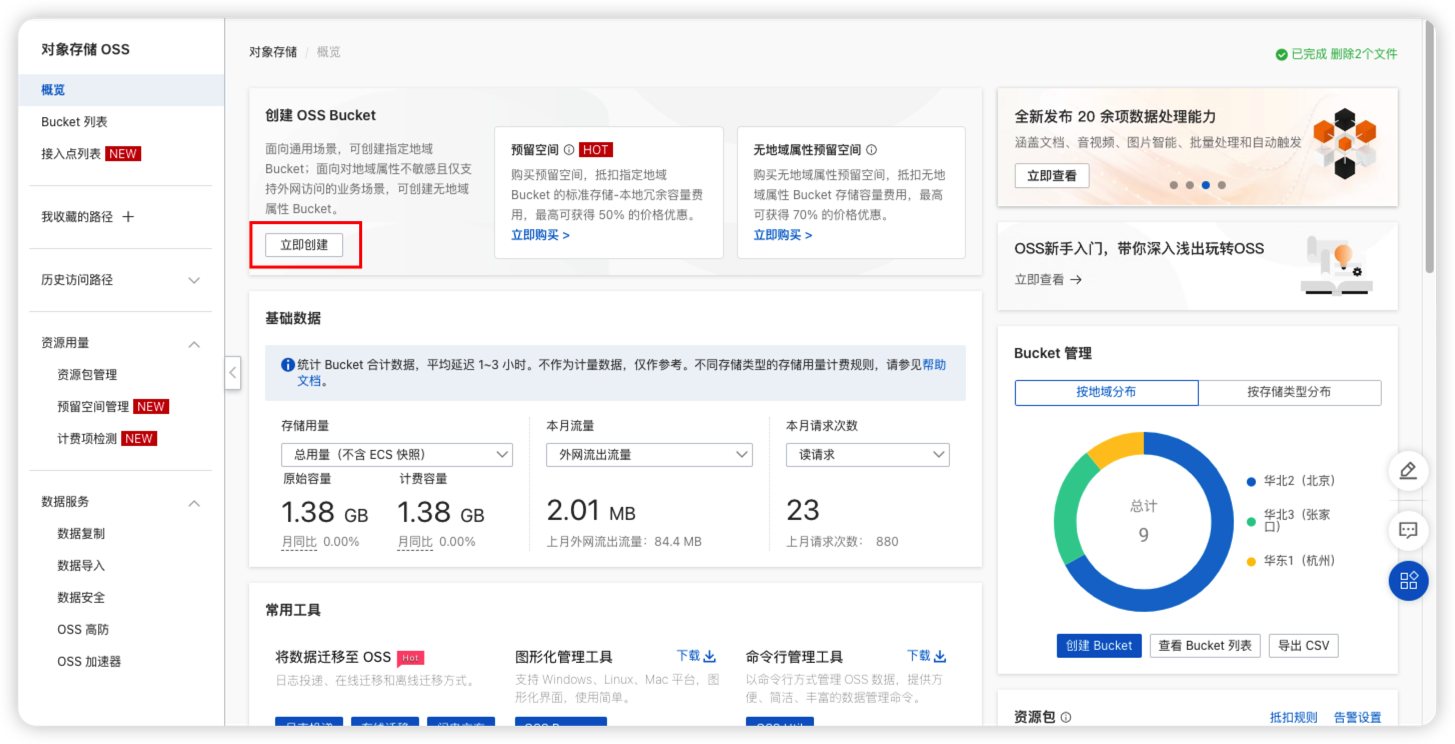1455x744 pixels.
Task: Click the info icon next to 无地域属性预留空间
Action: tap(871, 150)
